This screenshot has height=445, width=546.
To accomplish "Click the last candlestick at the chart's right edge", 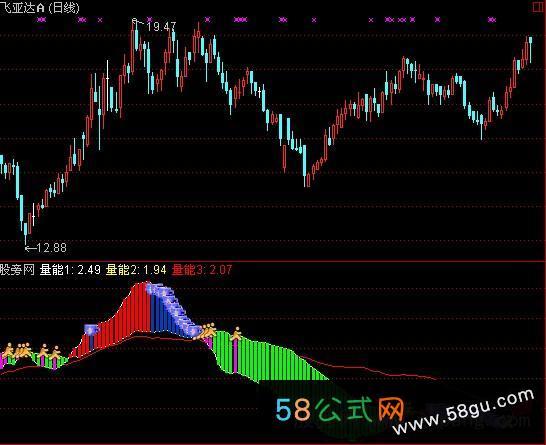I will click(530, 49).
